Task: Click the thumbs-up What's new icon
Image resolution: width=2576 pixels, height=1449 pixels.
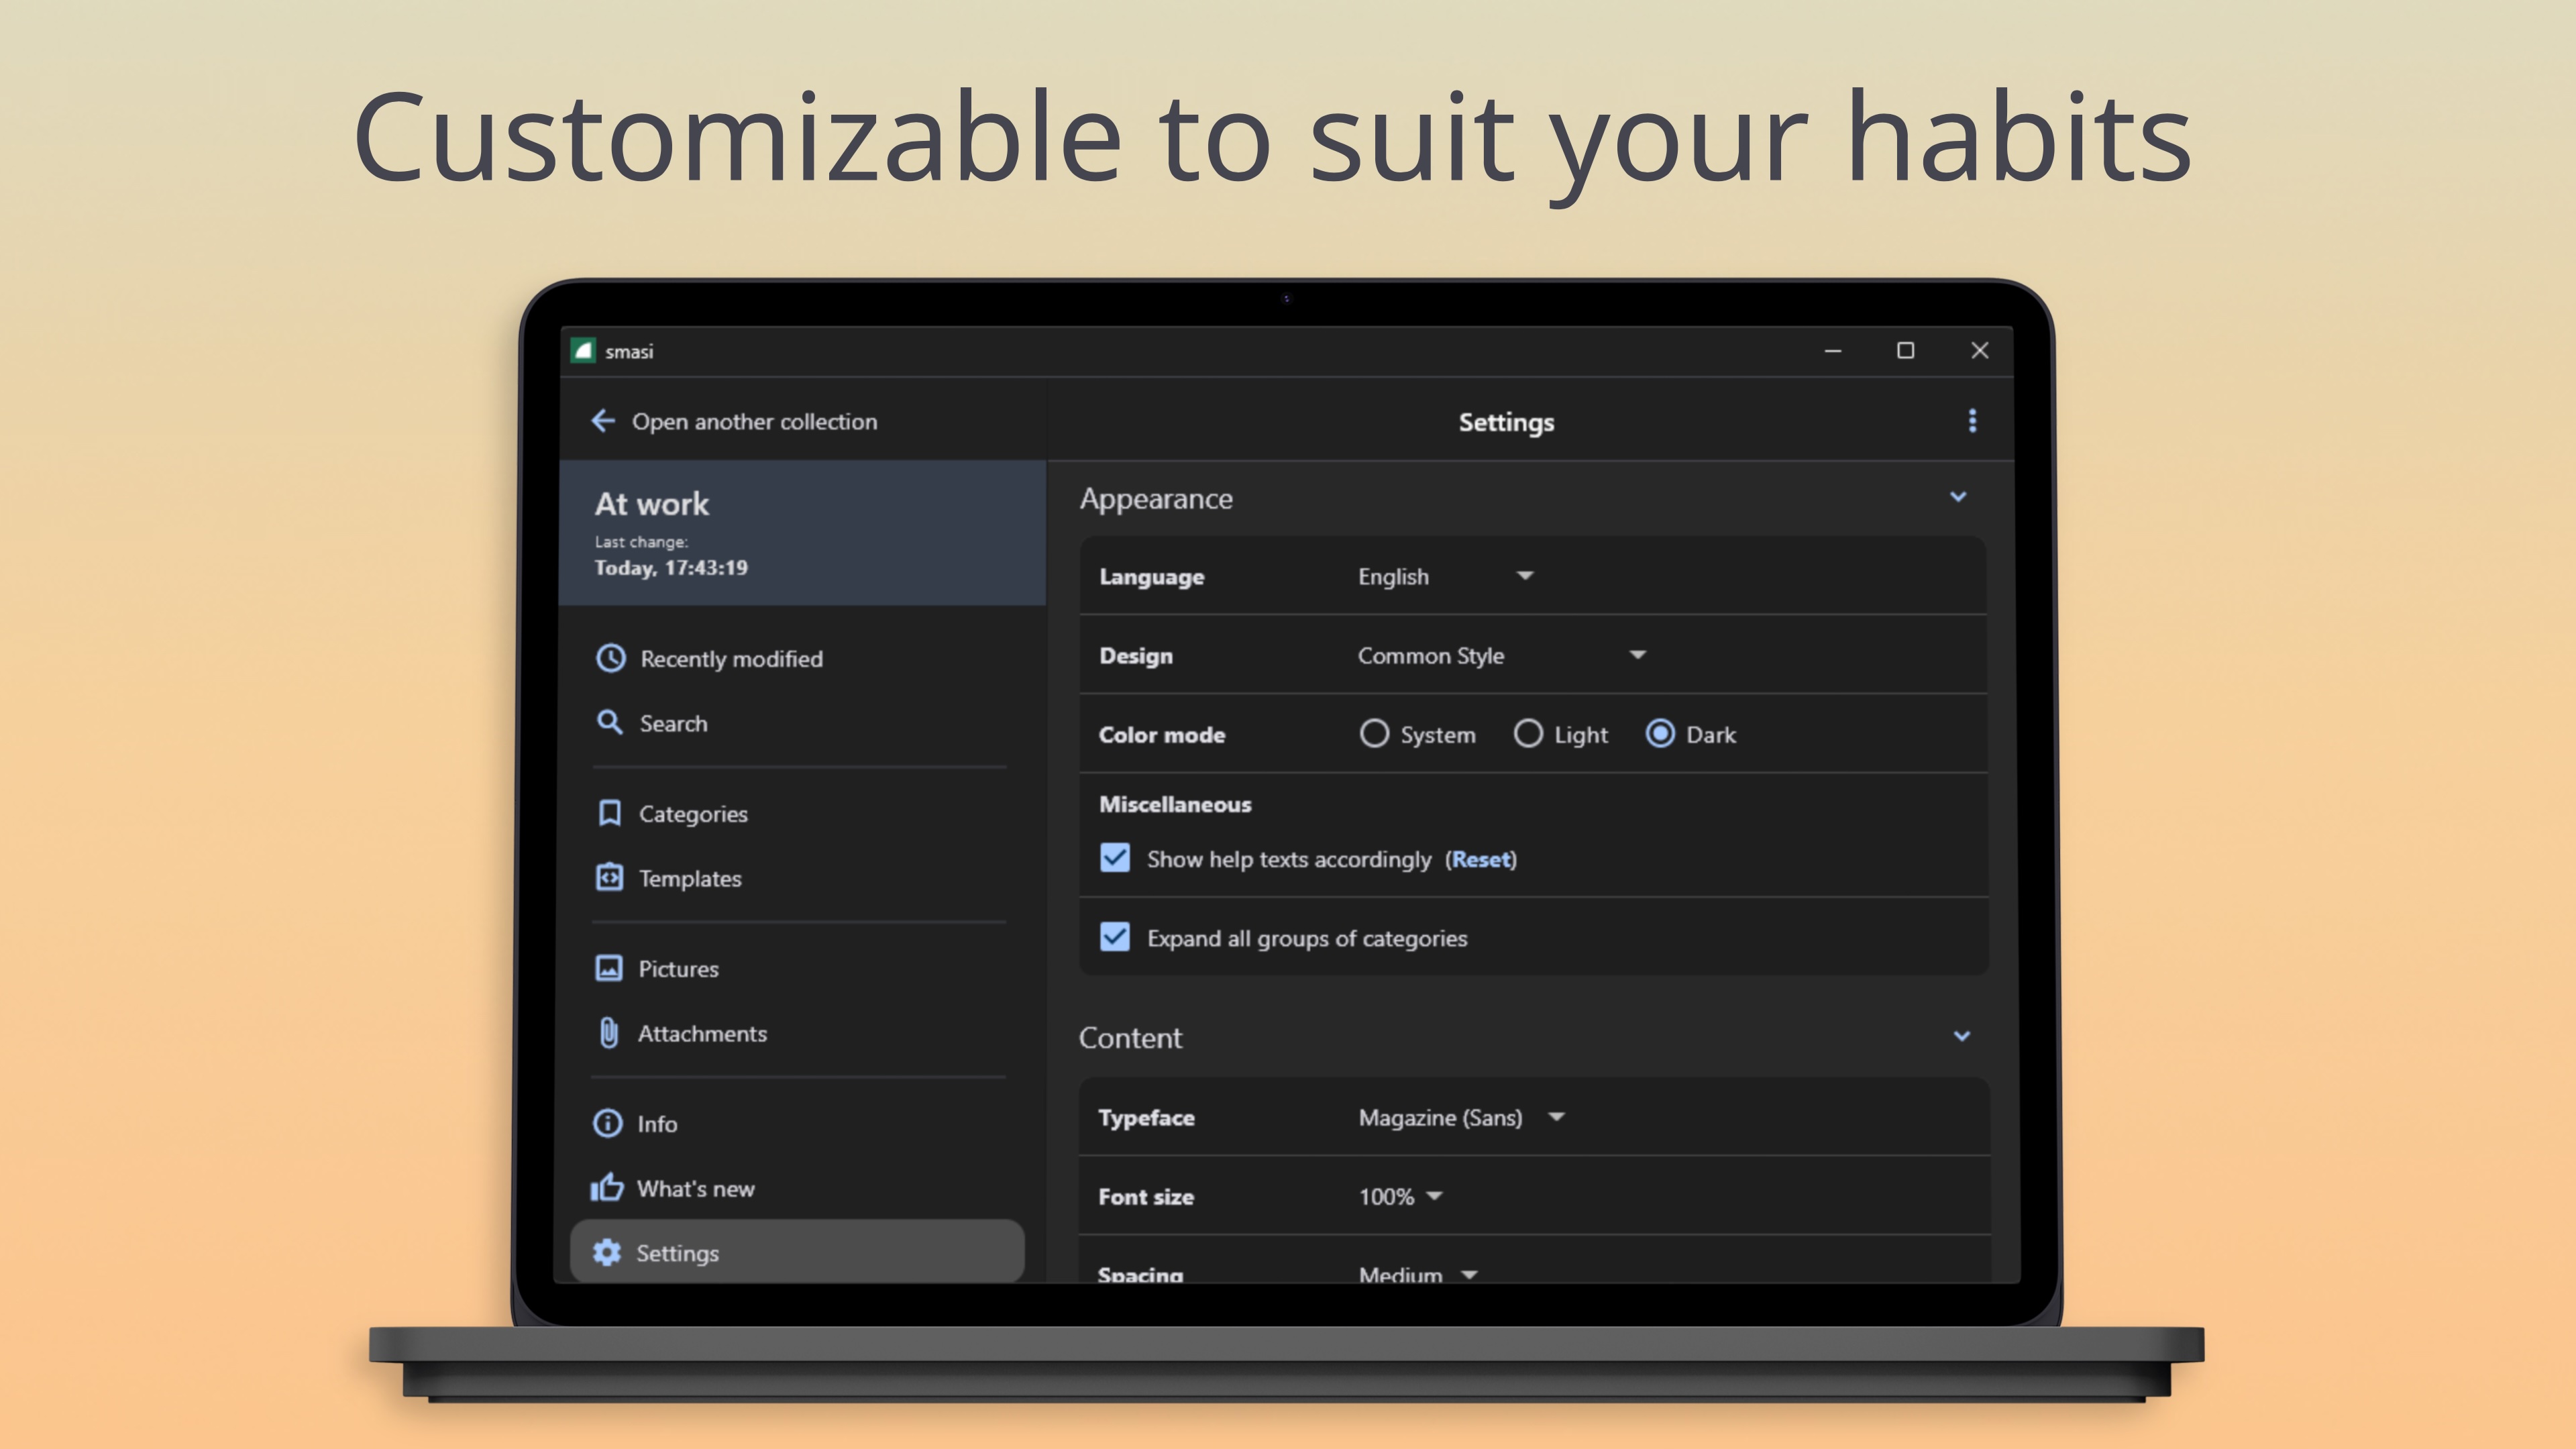Action: (x=606, y=1187)
